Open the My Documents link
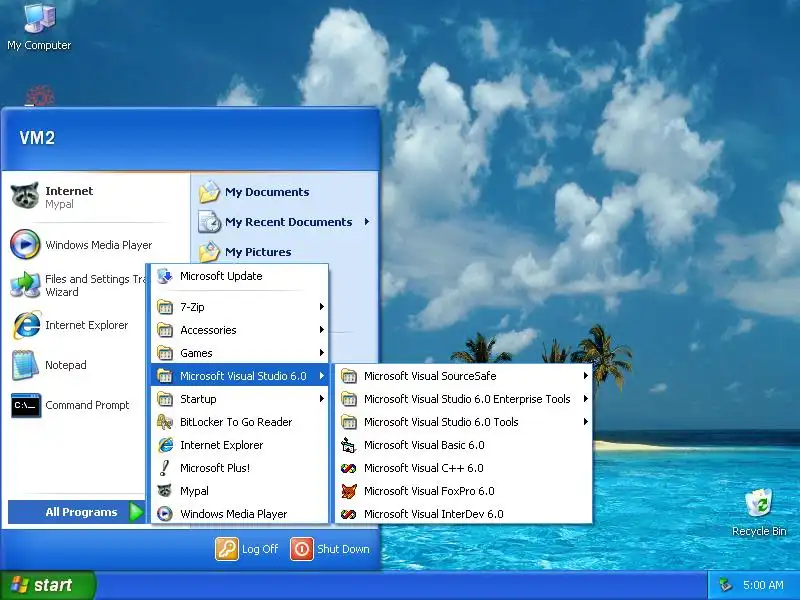The height and width of the screenshot is (600, 800). (x=267, y=192)
